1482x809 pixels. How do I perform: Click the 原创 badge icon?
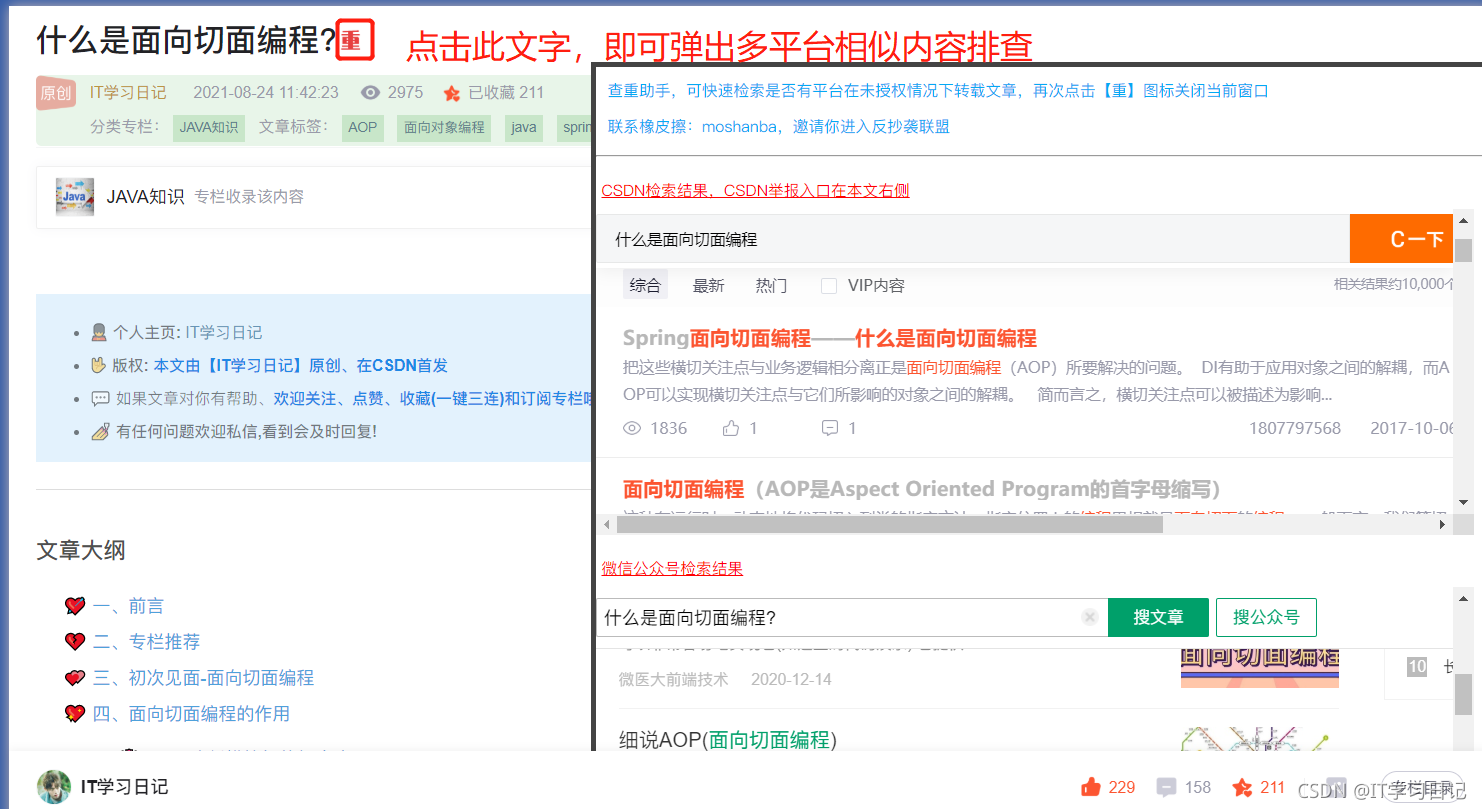(56, 93)
